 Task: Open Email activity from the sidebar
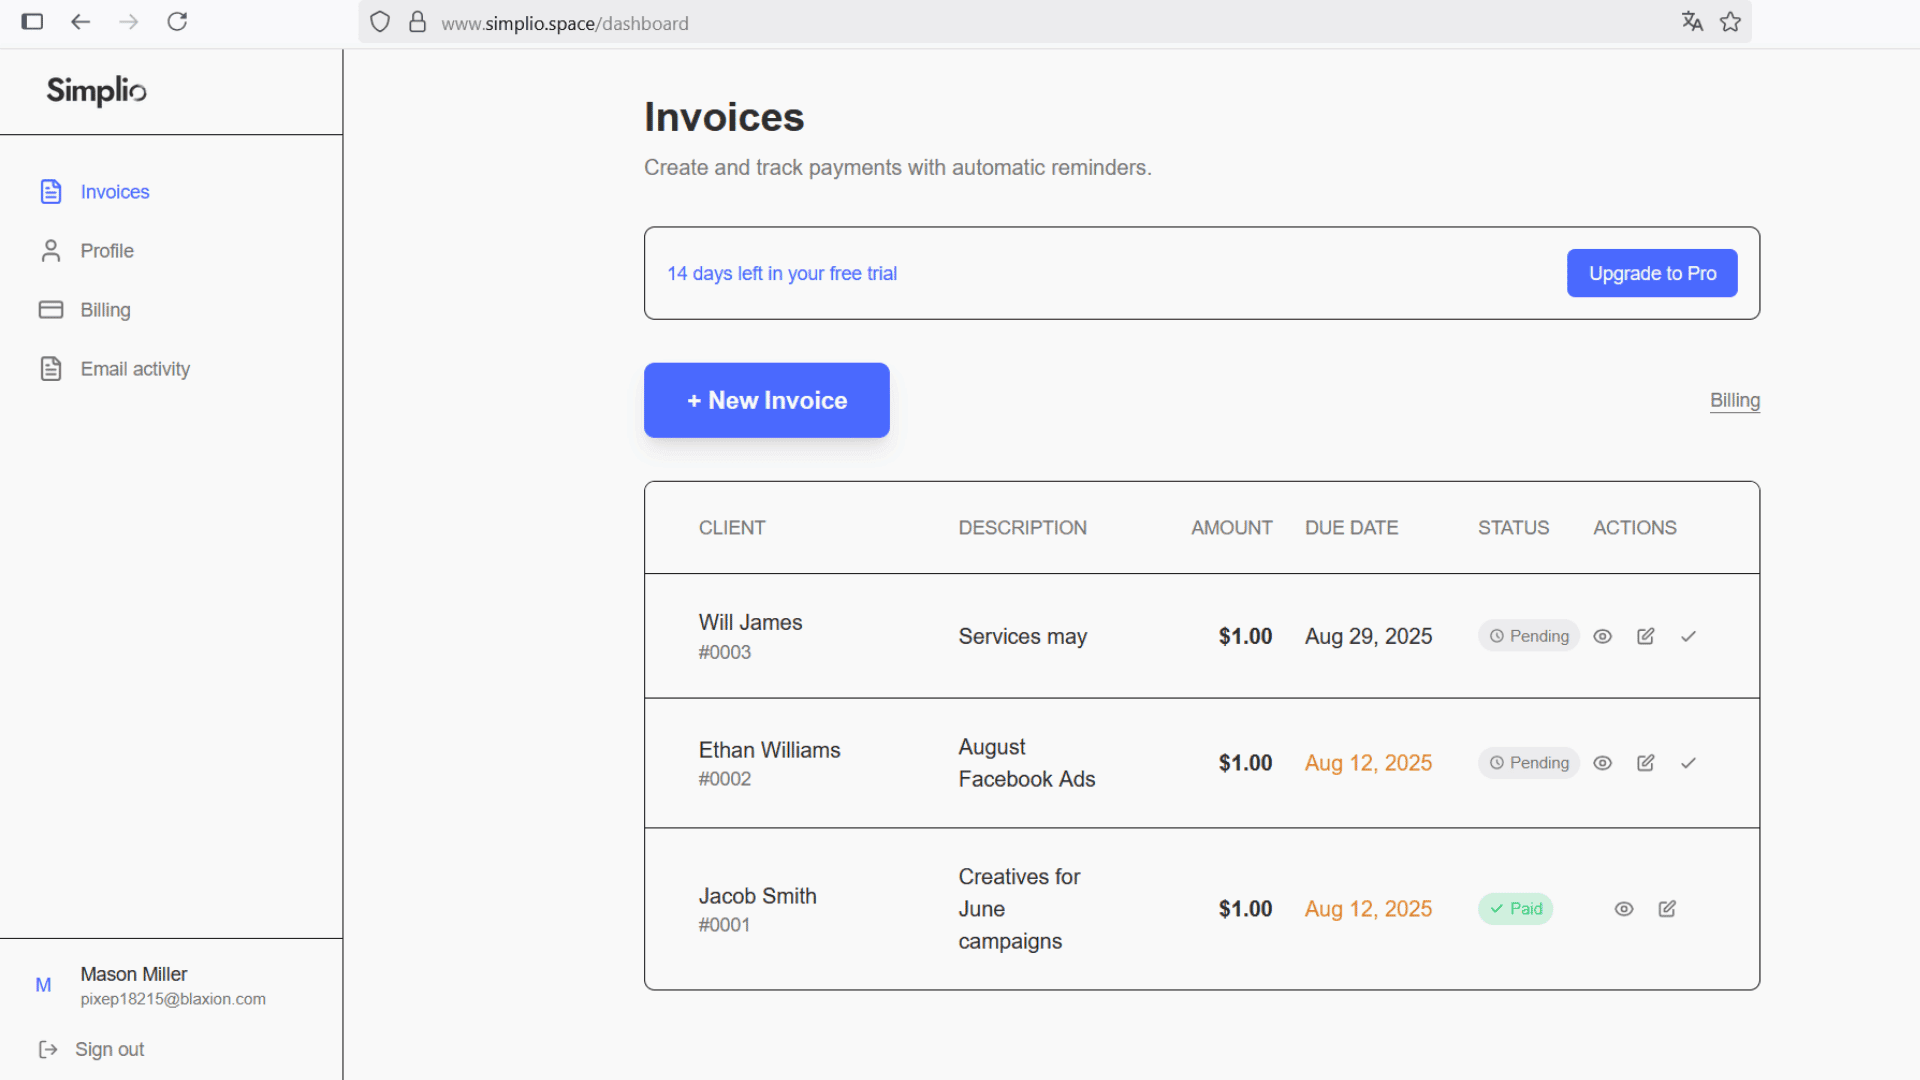click(x=135, y=368)
